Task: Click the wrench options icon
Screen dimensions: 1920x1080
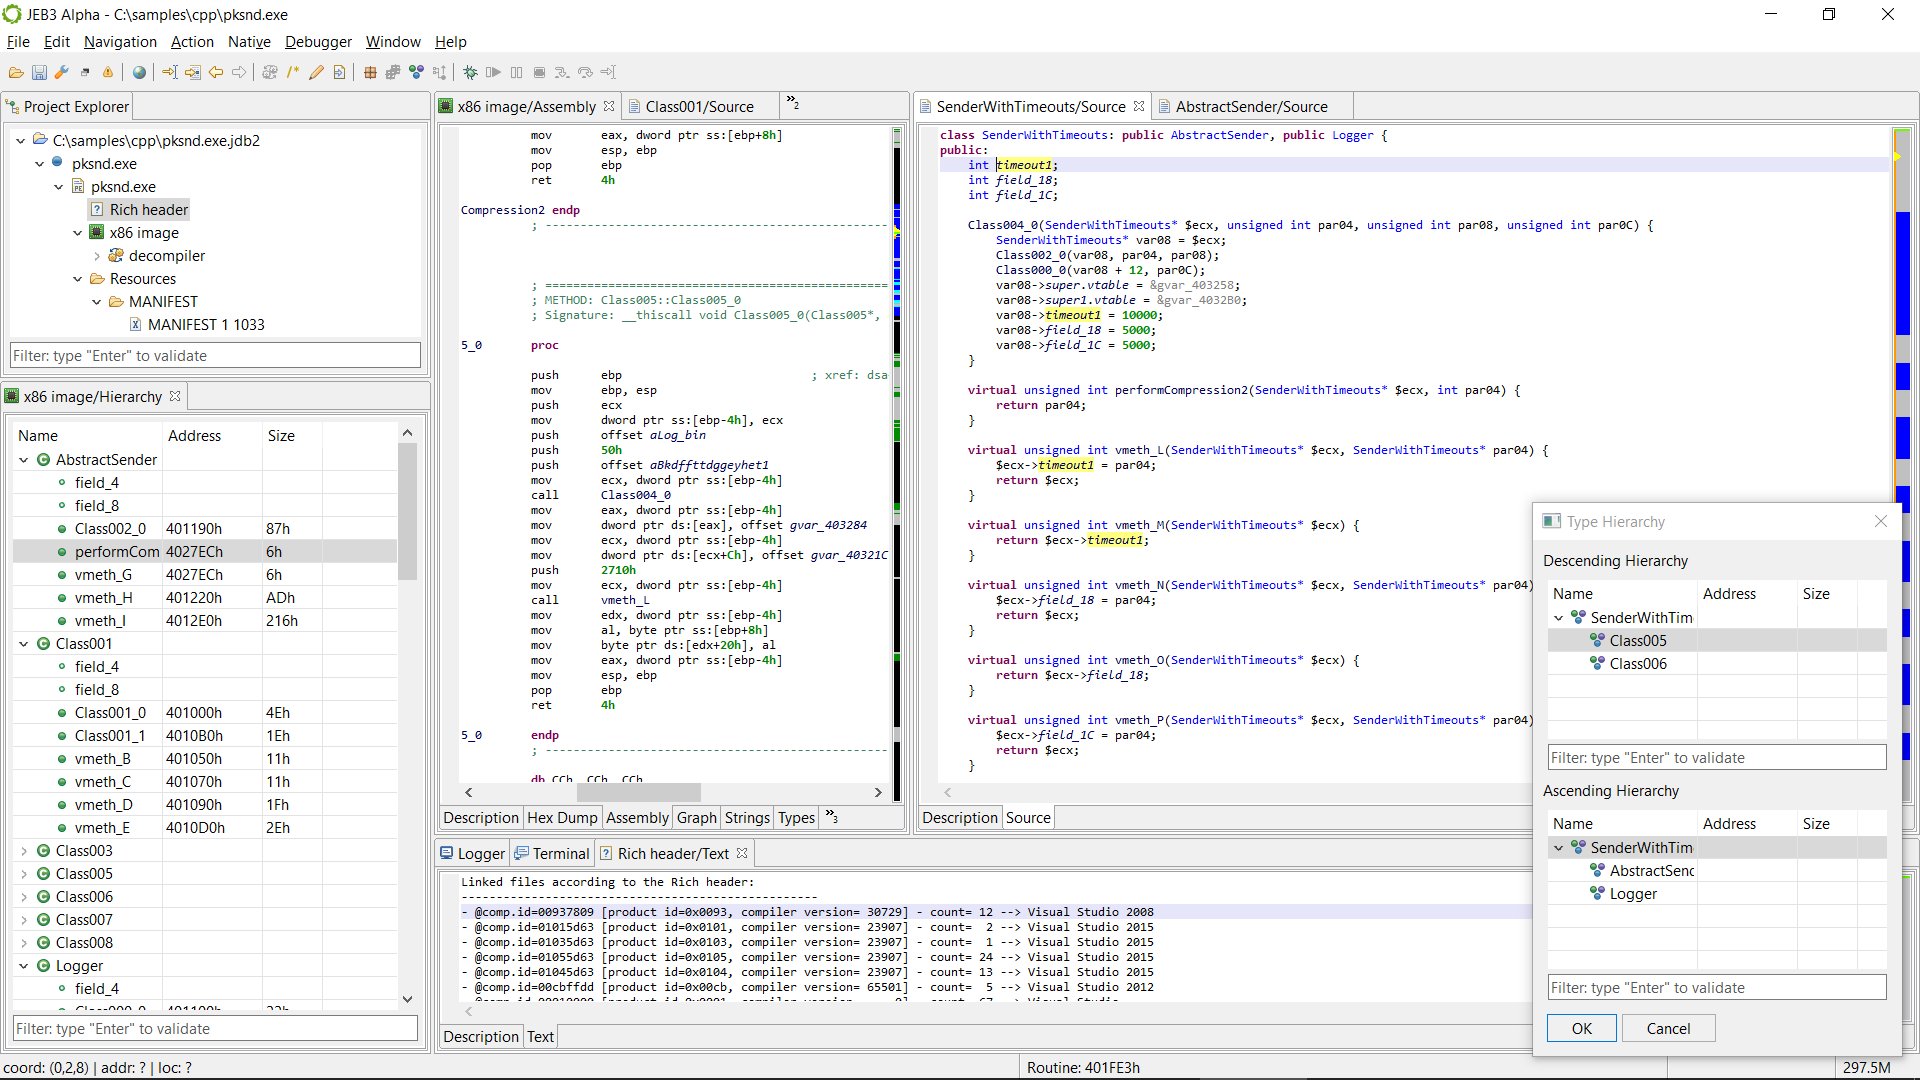Action: click(62, 72)
